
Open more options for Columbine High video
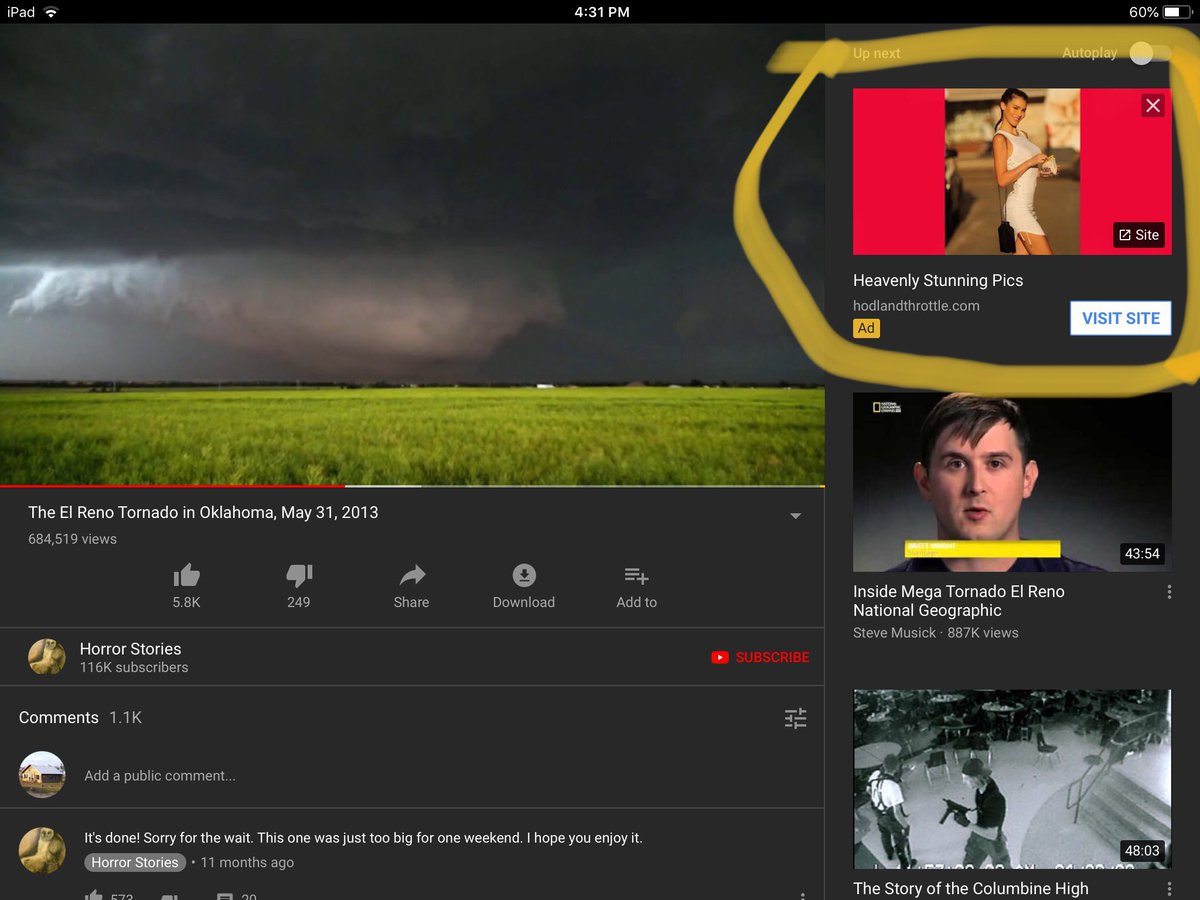[x=1169, y=888]
